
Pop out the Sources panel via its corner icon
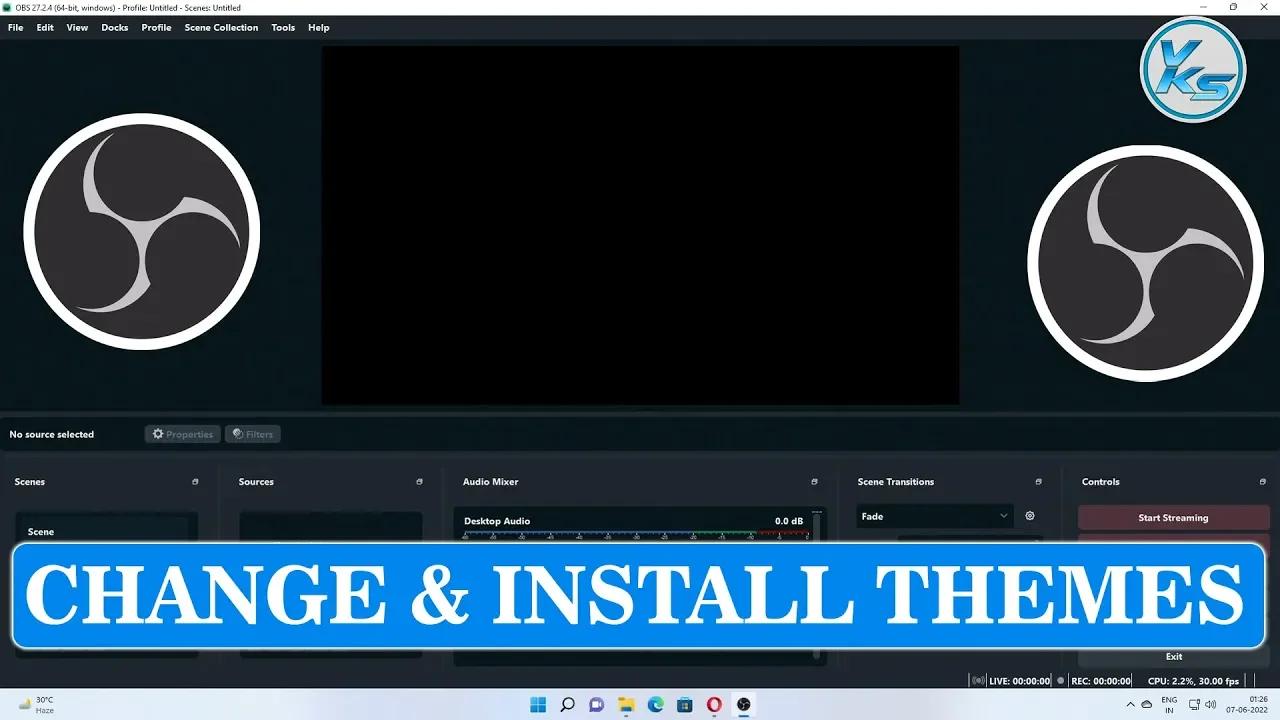pos(419,481)
